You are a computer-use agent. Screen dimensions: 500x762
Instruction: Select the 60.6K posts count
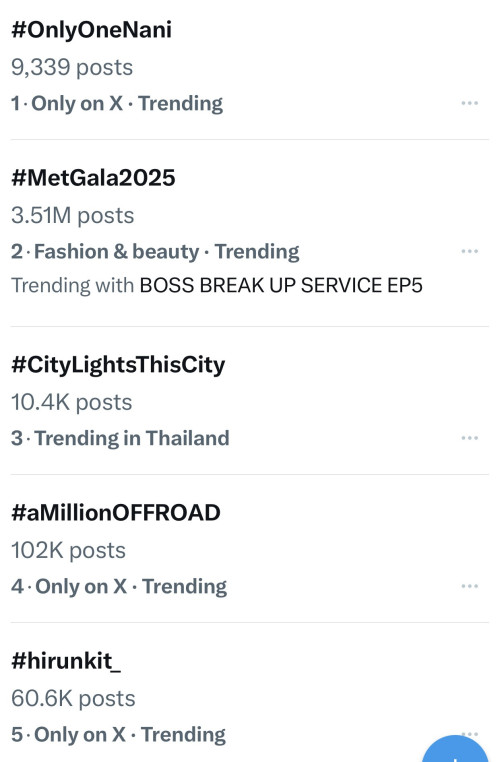(73, 698)
